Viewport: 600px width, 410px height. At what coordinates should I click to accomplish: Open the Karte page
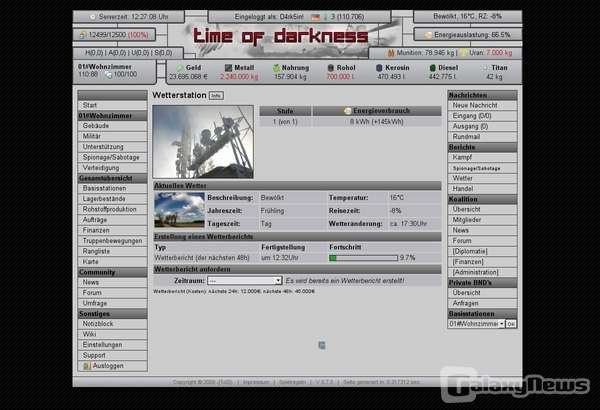(x=112, y=262)
